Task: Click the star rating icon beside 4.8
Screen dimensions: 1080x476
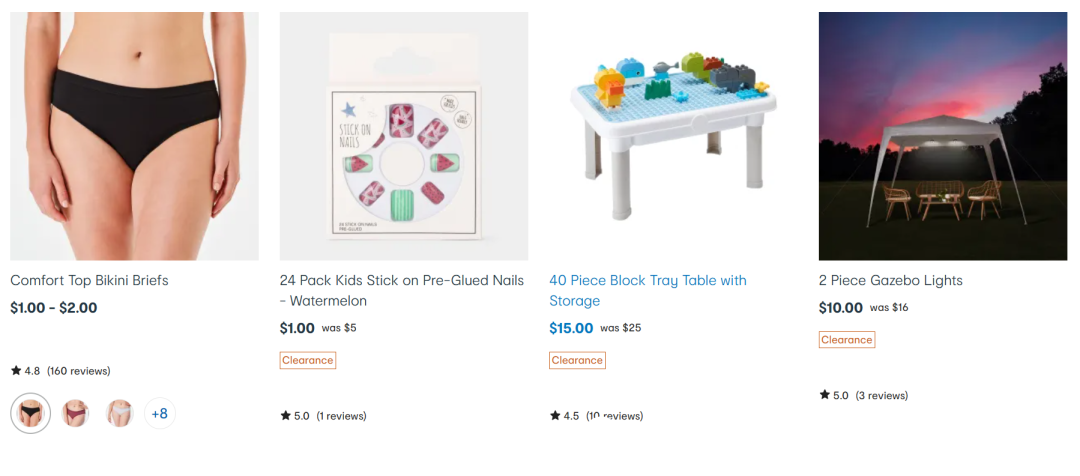Action: [x=16, y=371]
